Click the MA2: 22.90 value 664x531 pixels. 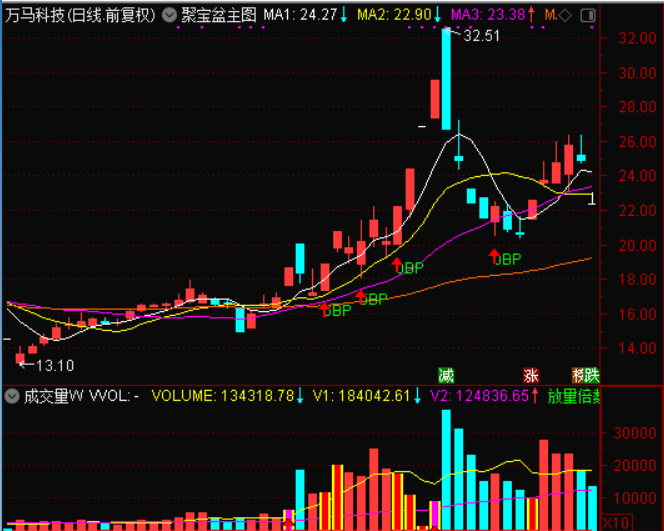(394, 16)
